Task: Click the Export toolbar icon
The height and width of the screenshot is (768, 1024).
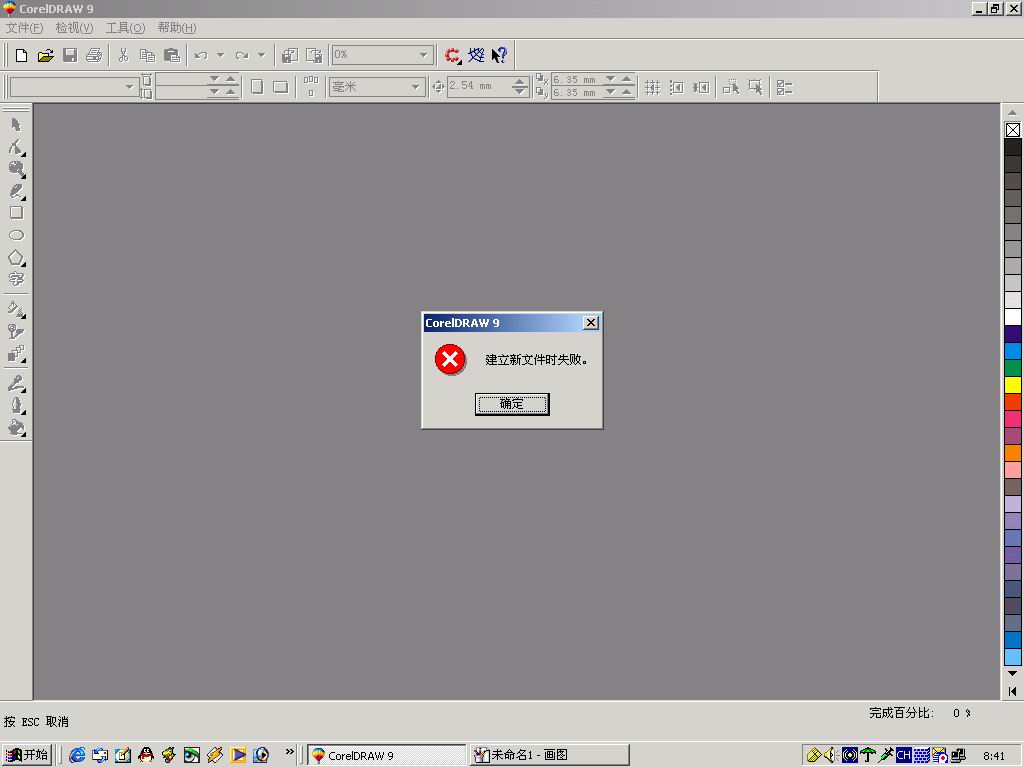Action: (x=314, y=56)
